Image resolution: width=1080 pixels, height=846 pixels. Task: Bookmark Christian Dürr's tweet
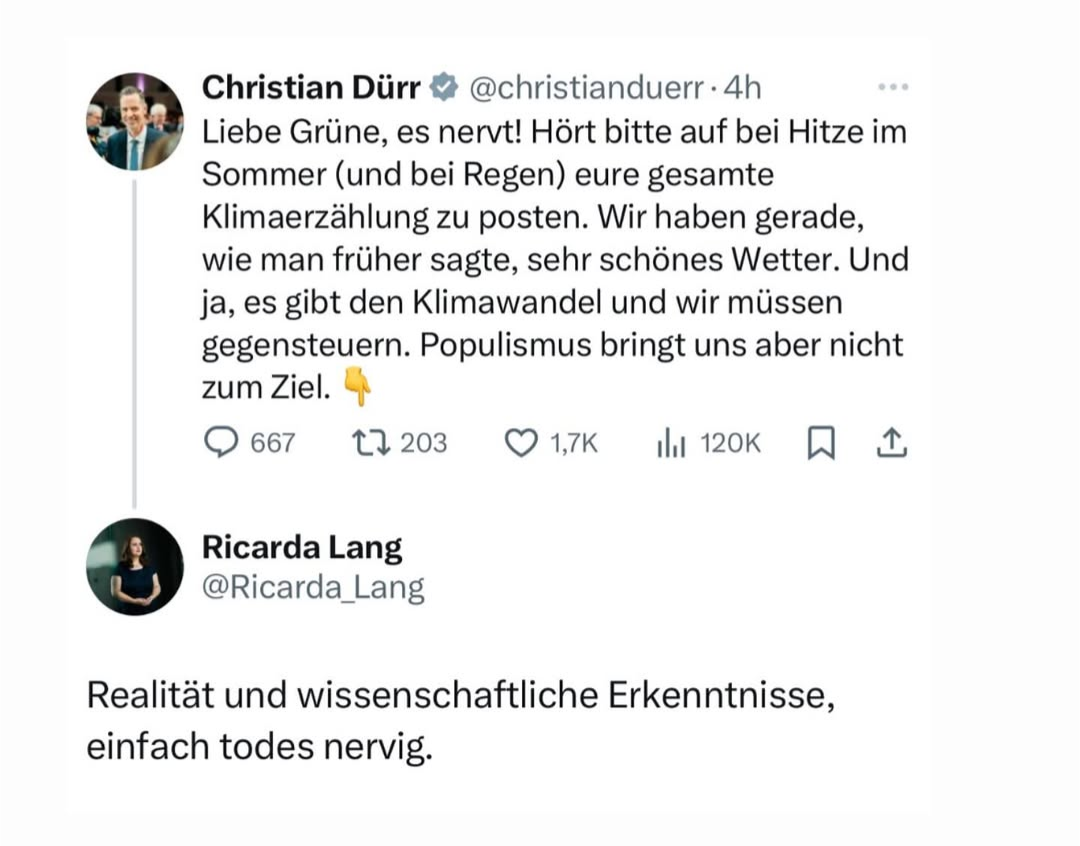click(820, 443)
